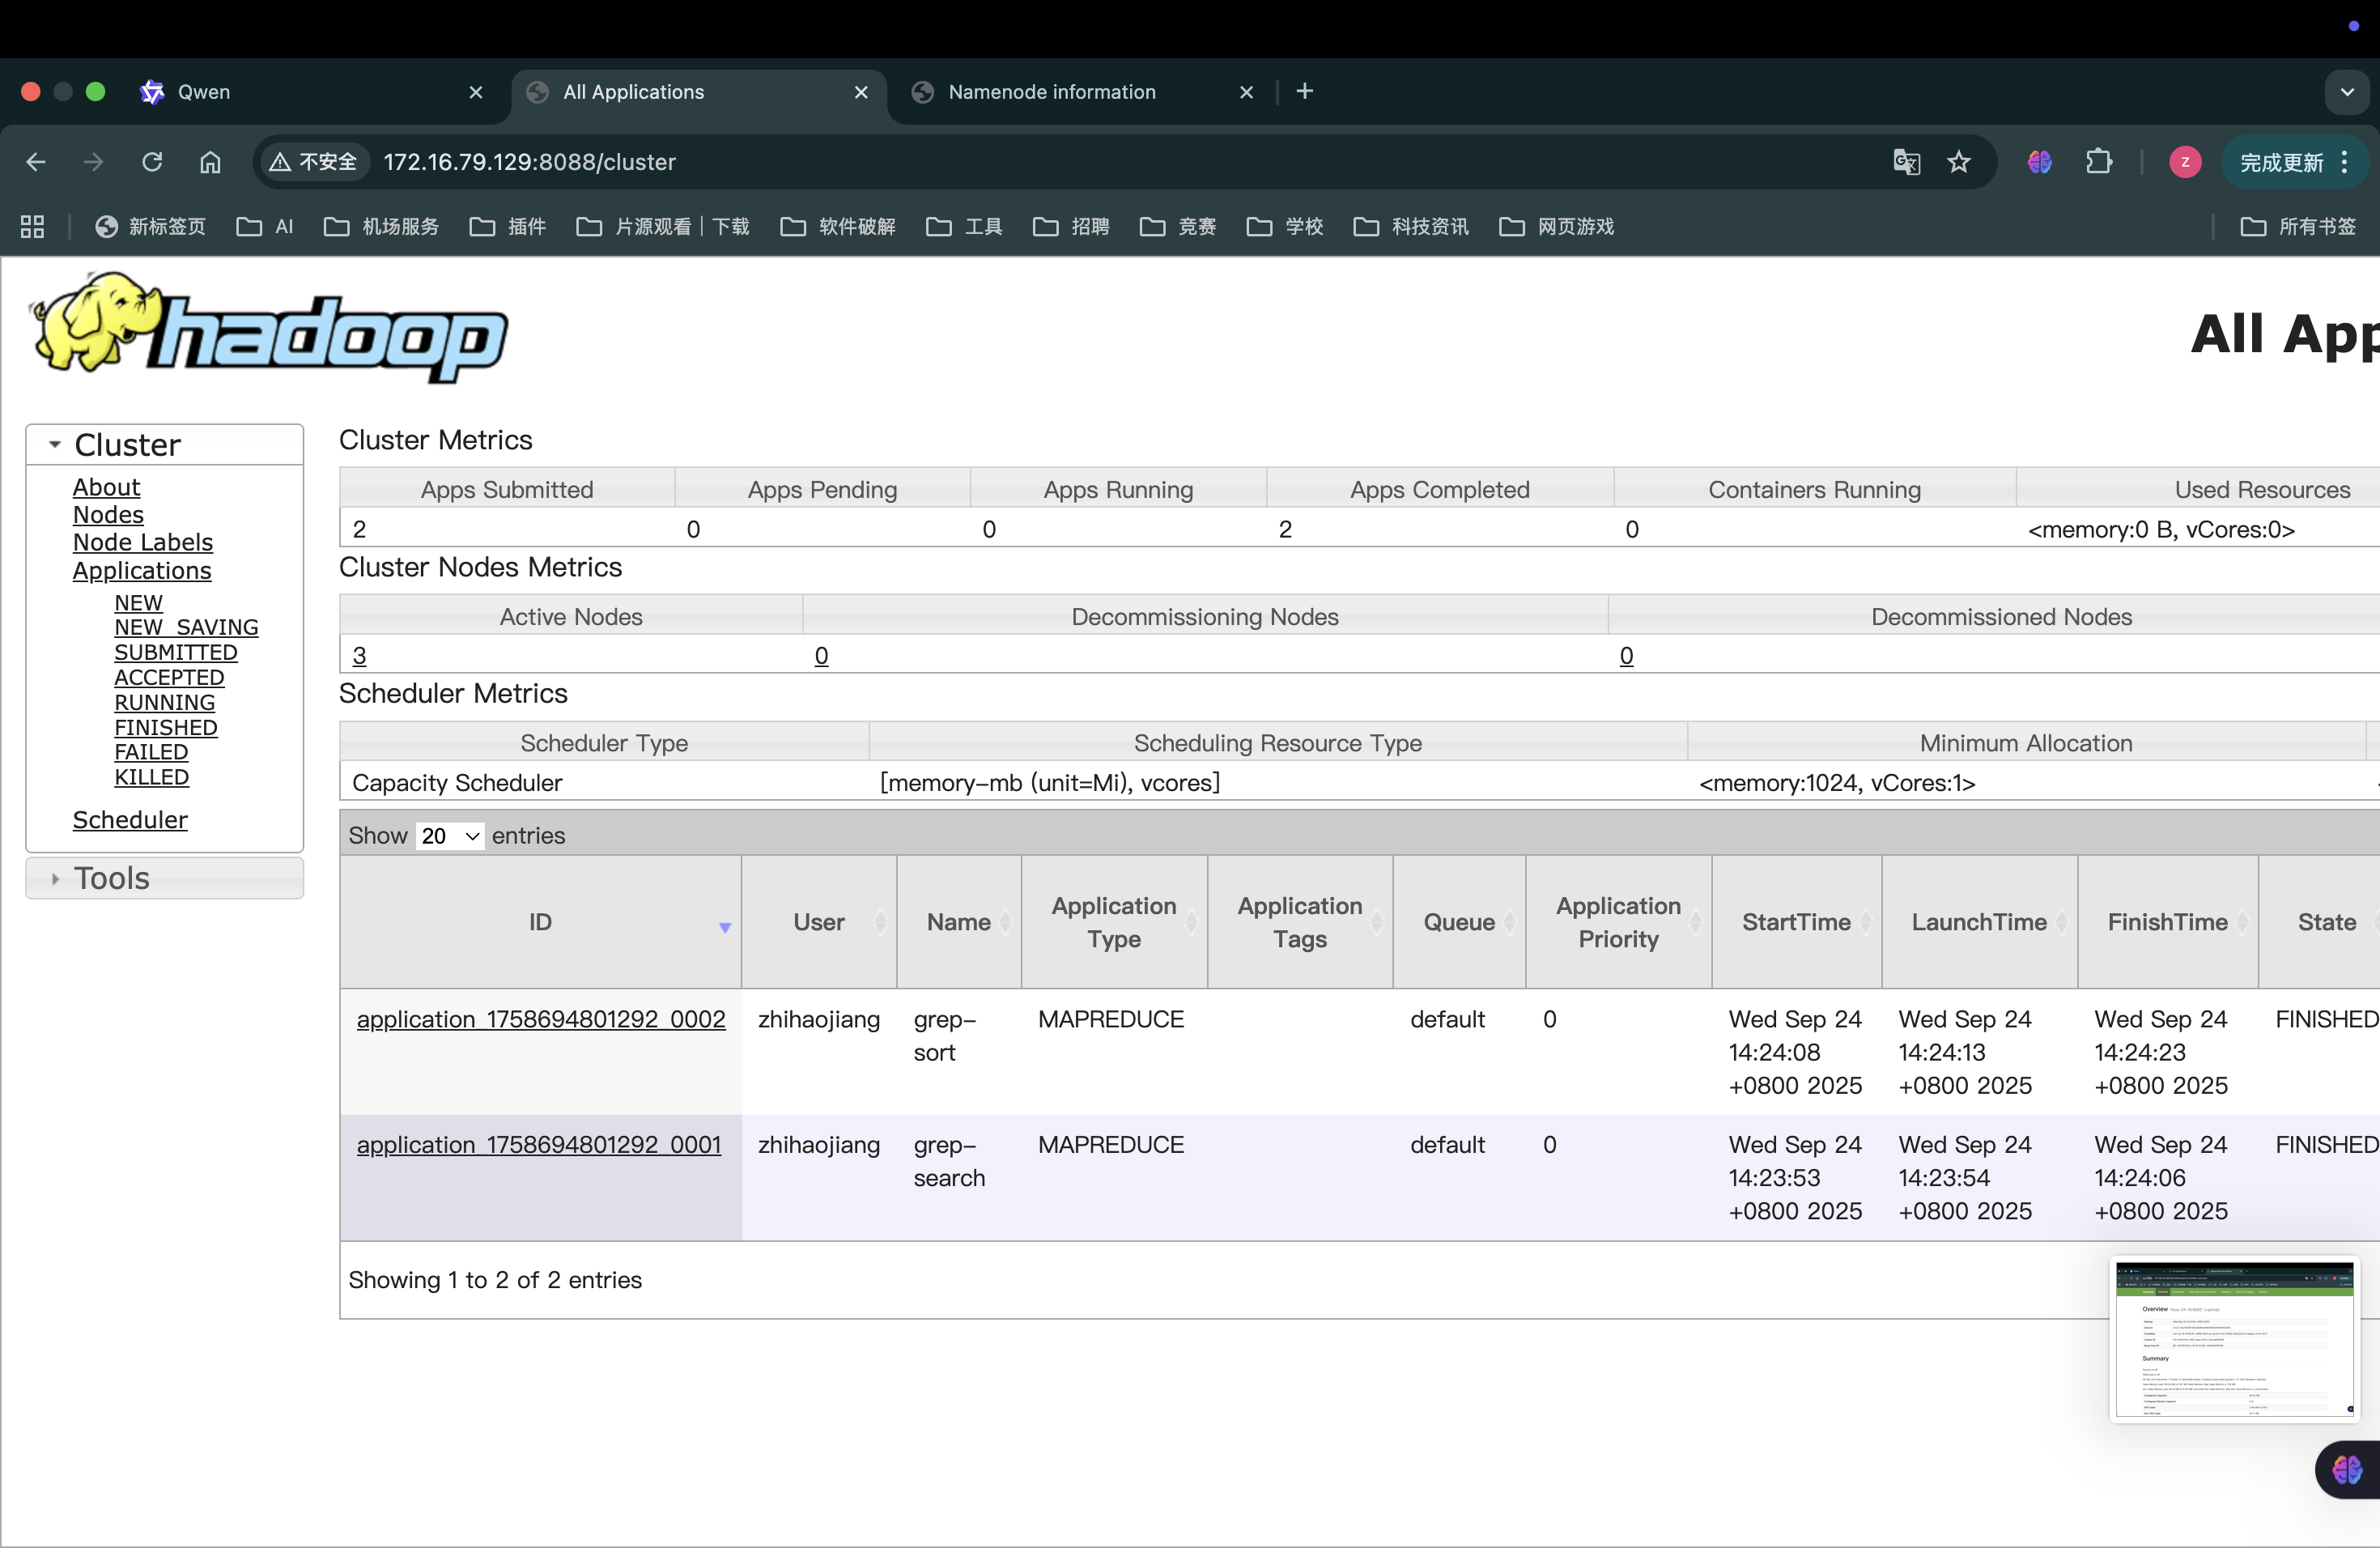Sort applications by the ID column
This screenshot has width=2380, height=1548.
pos(540,922)
